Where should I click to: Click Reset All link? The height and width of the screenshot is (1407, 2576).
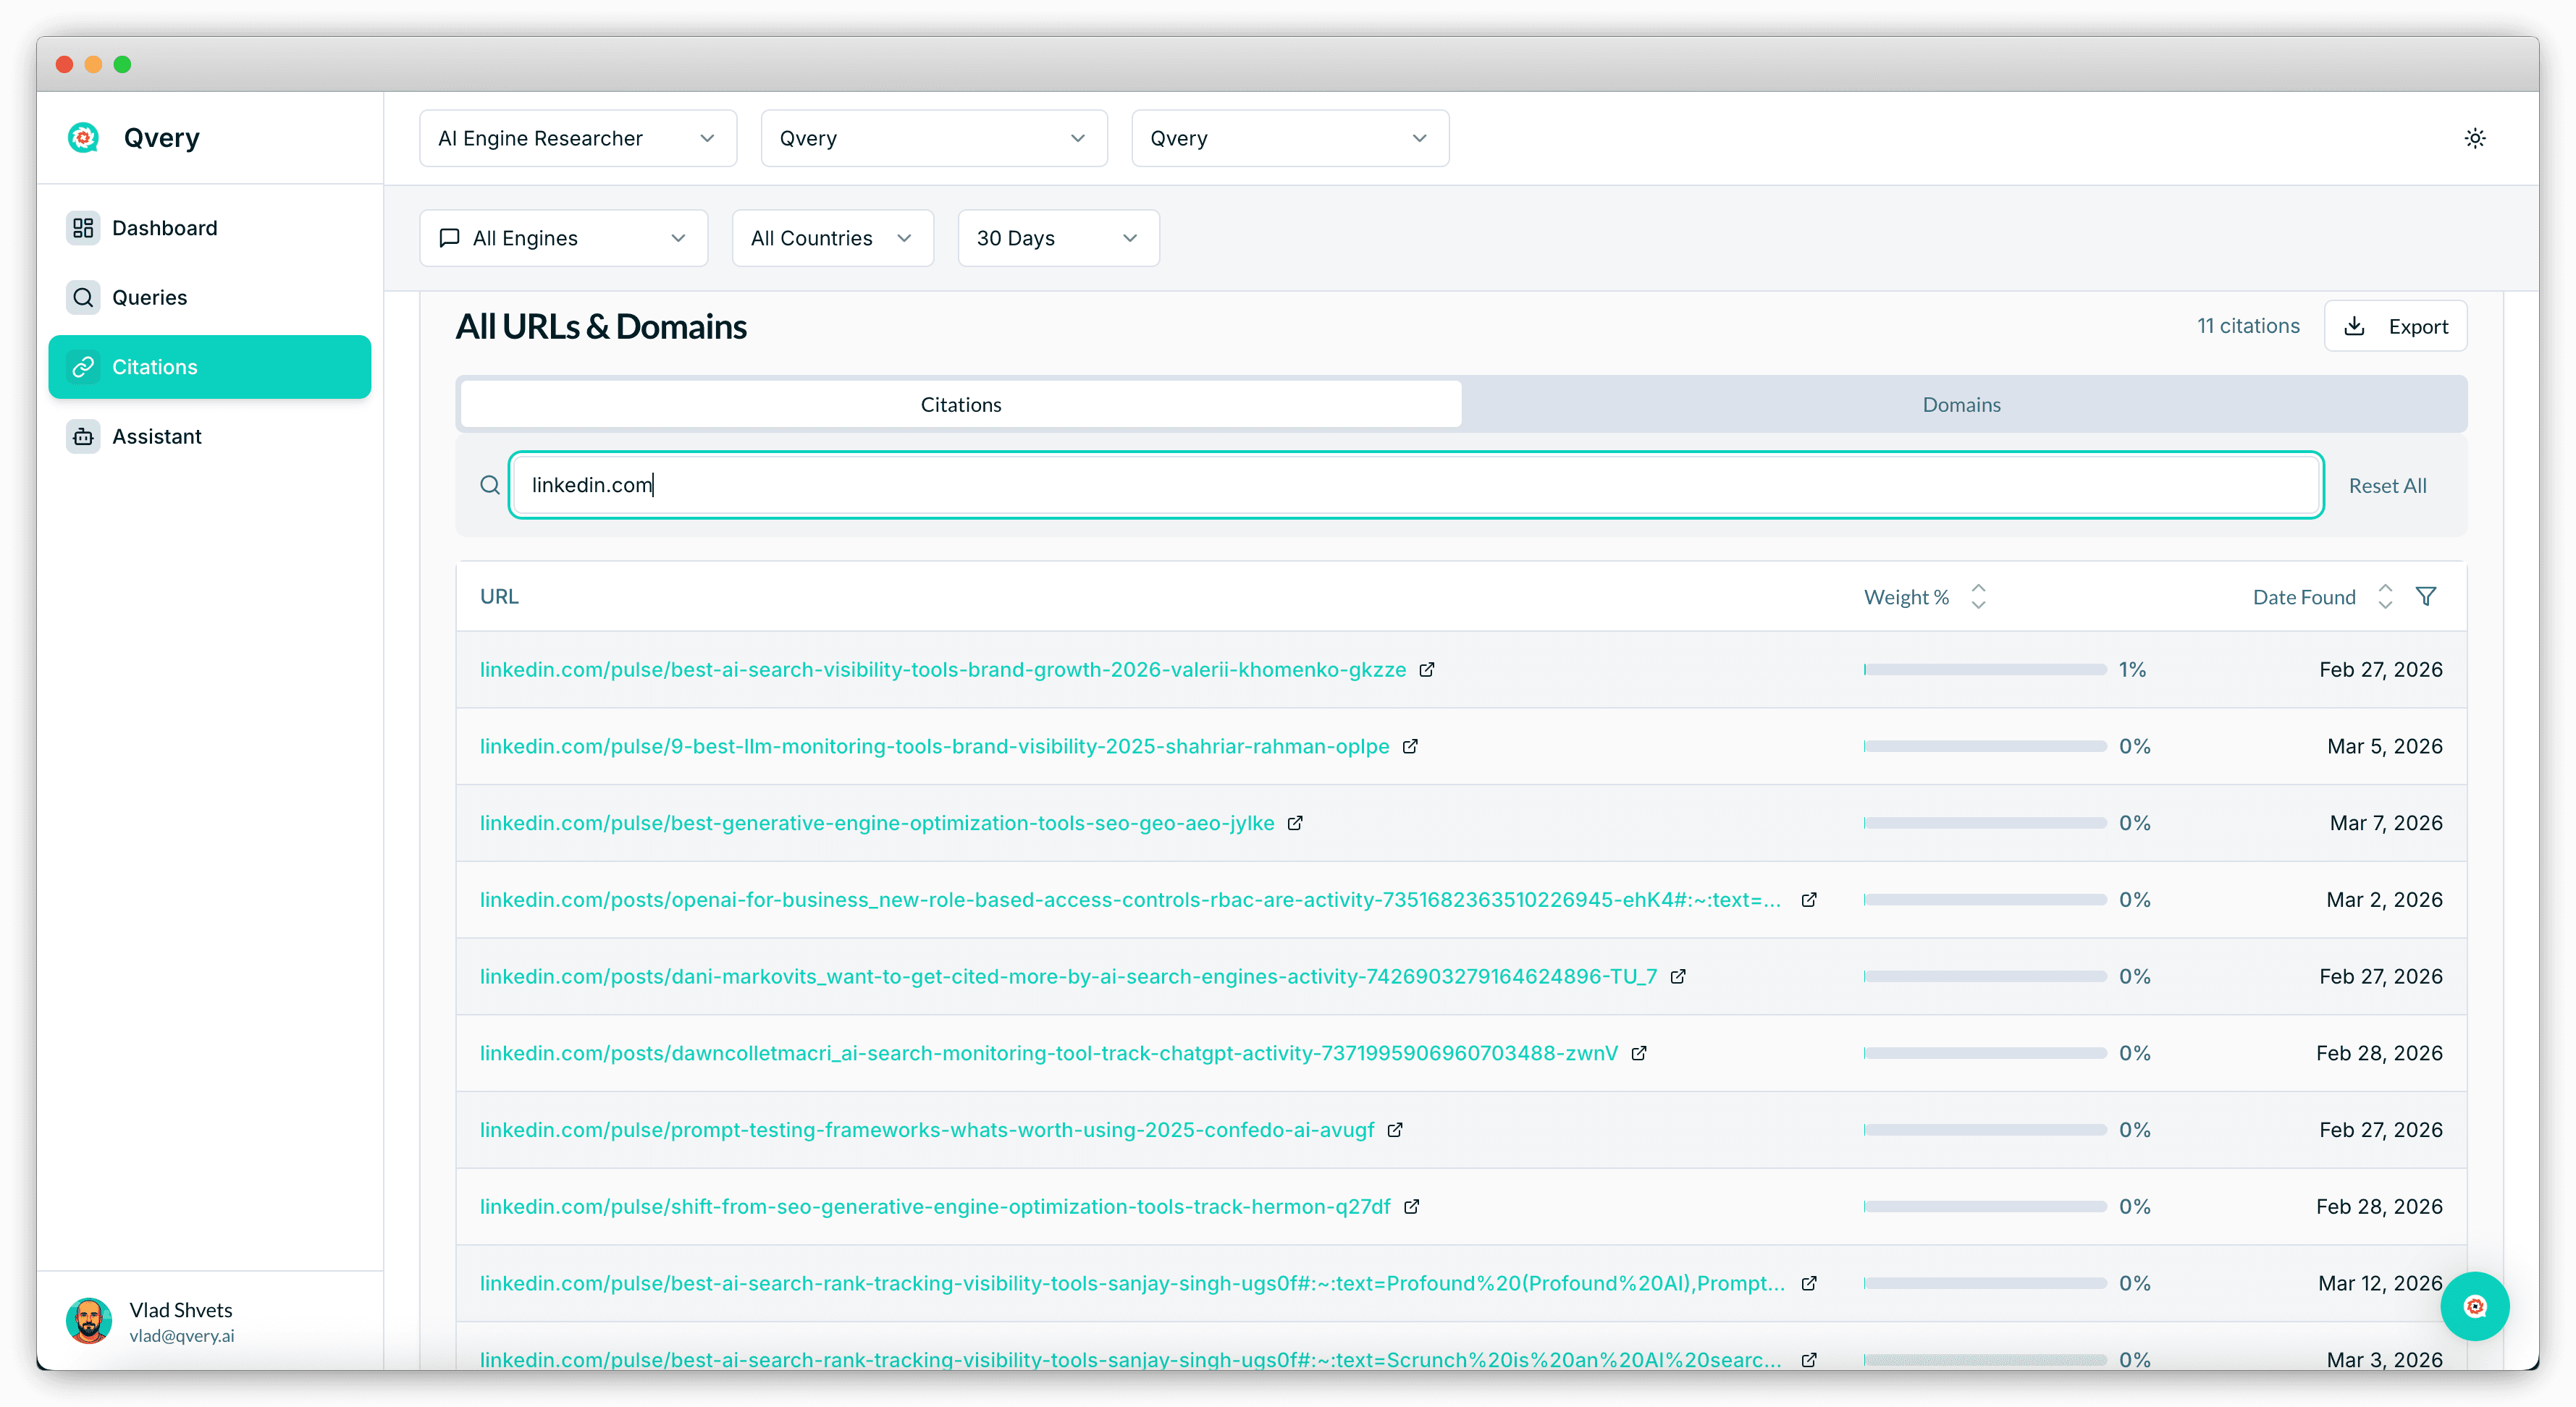(x=2386, y=486)
